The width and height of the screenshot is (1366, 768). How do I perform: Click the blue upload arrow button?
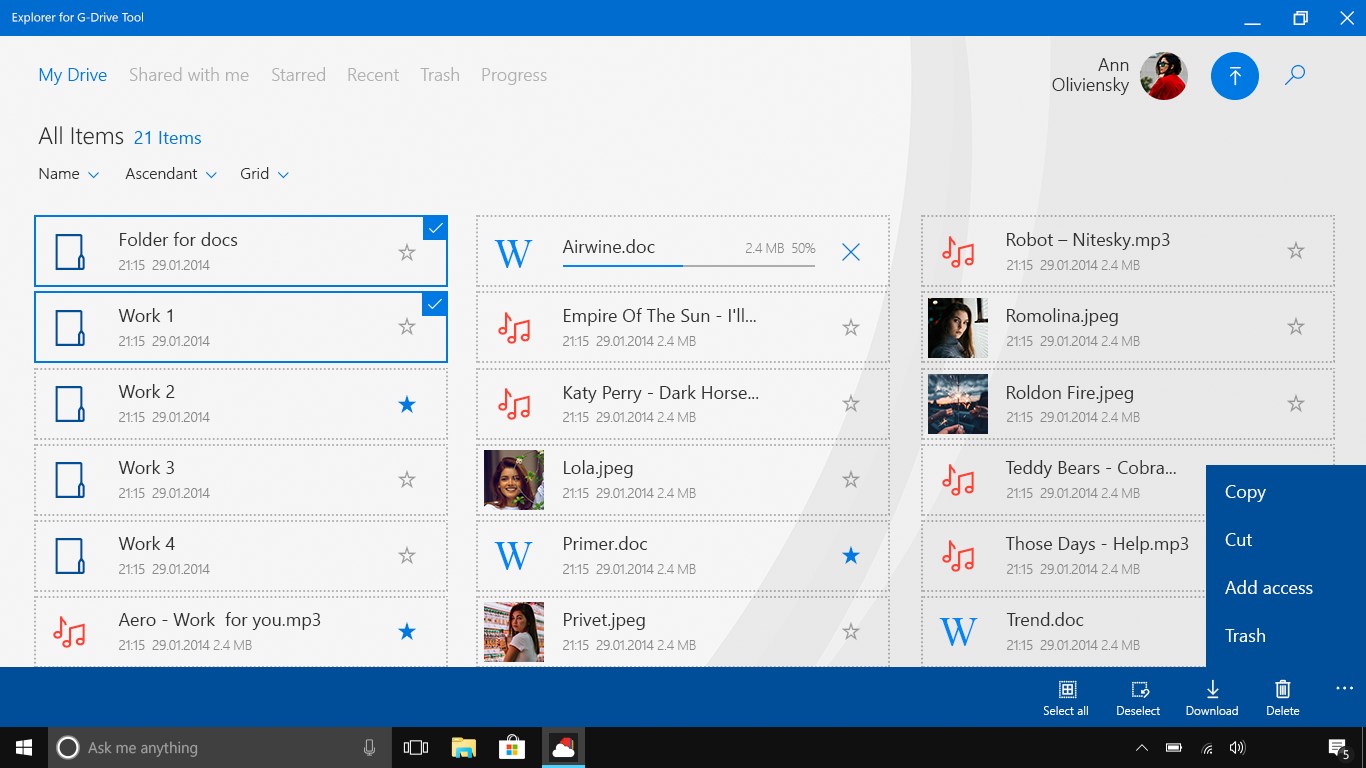coord(1234,76)
